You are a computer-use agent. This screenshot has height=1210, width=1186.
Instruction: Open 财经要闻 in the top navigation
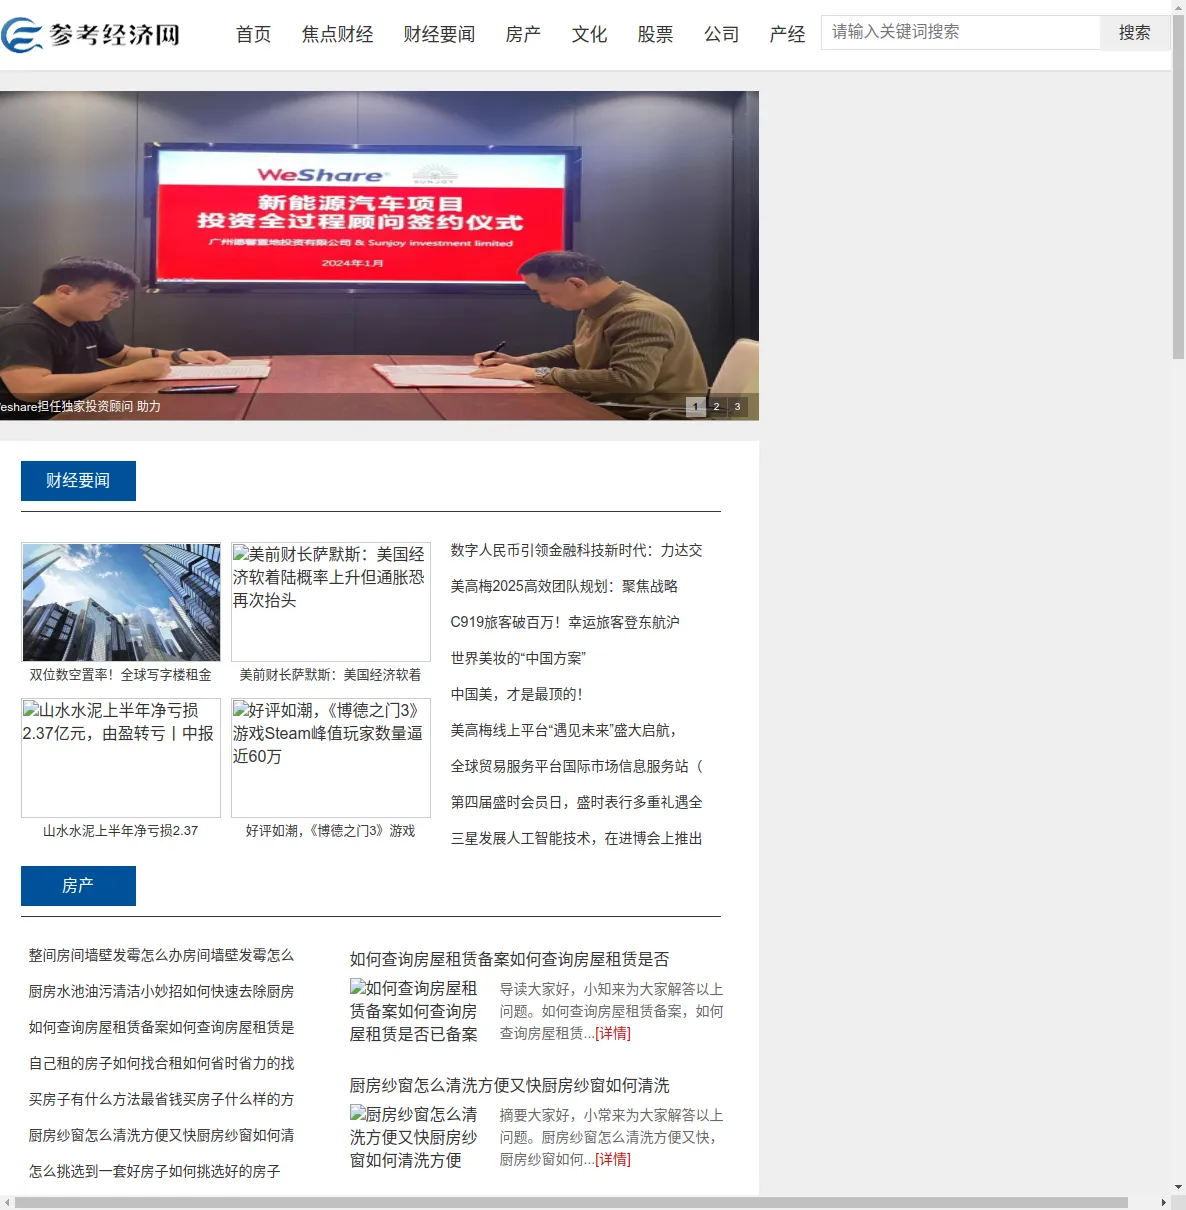click(x=440, y=35)
